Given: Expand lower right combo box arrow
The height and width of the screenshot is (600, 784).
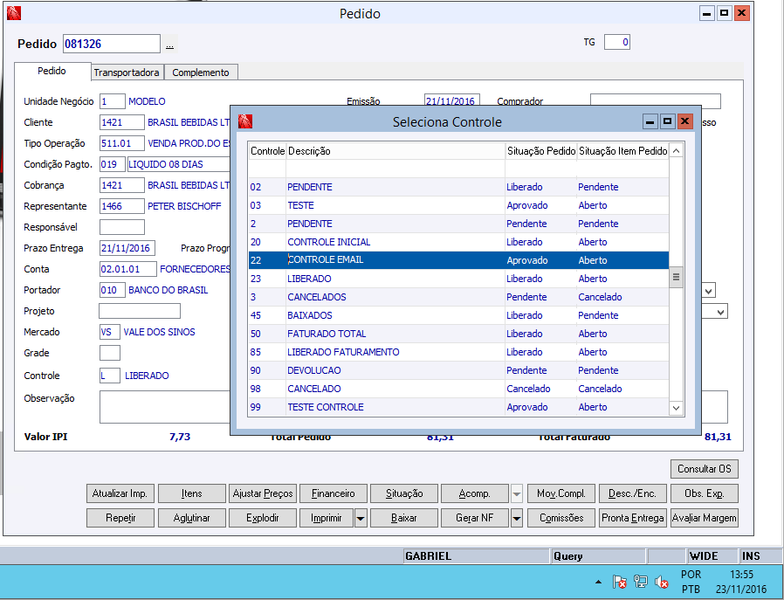Looking at the screenshot, I should pyautogui.click(x=720, y=312).
